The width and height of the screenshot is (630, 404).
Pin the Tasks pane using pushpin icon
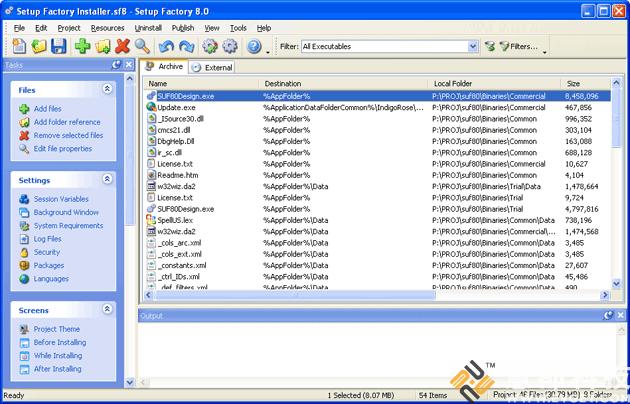[116, 64]
